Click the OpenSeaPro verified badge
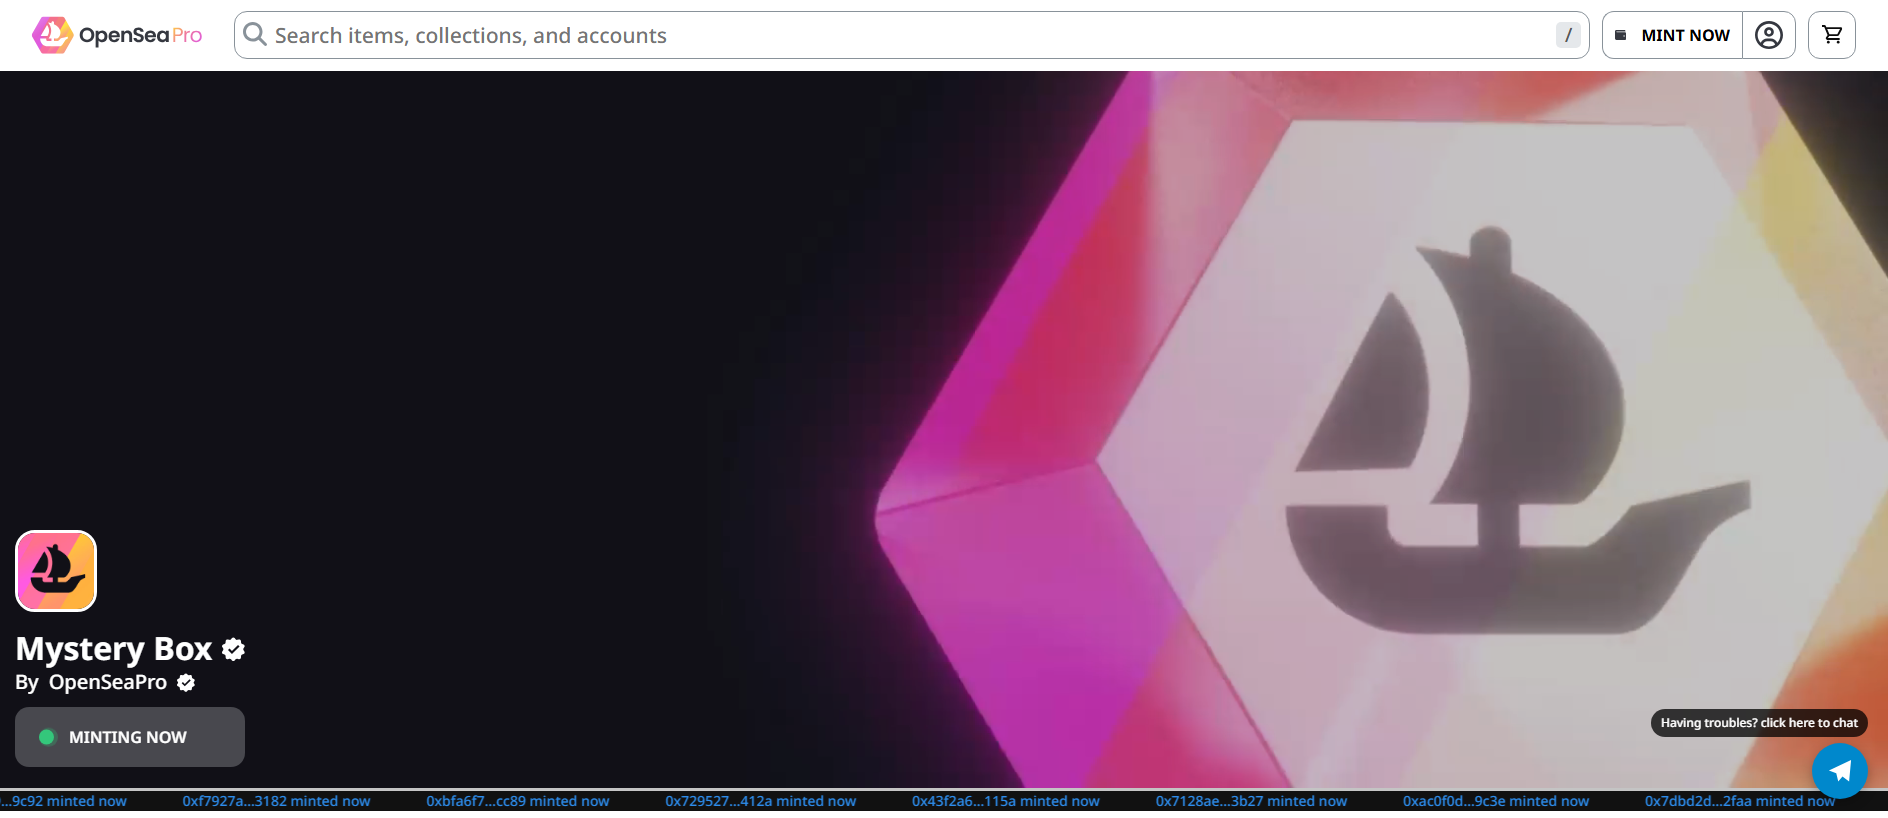 tap(186, 683)
